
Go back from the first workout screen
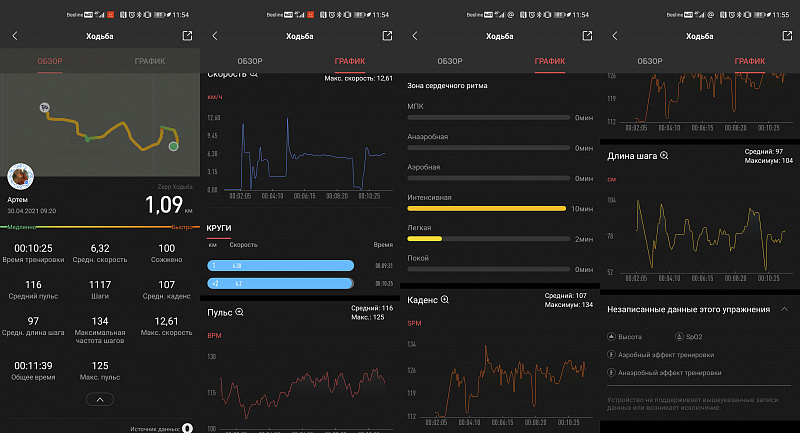[x=15, y=36]
